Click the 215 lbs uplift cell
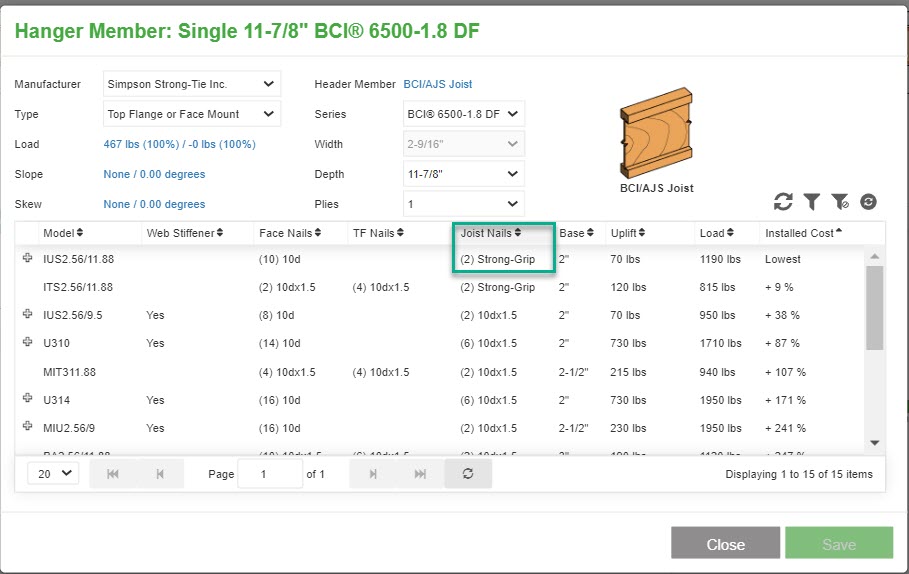909x574 pixels. point(628,372)
